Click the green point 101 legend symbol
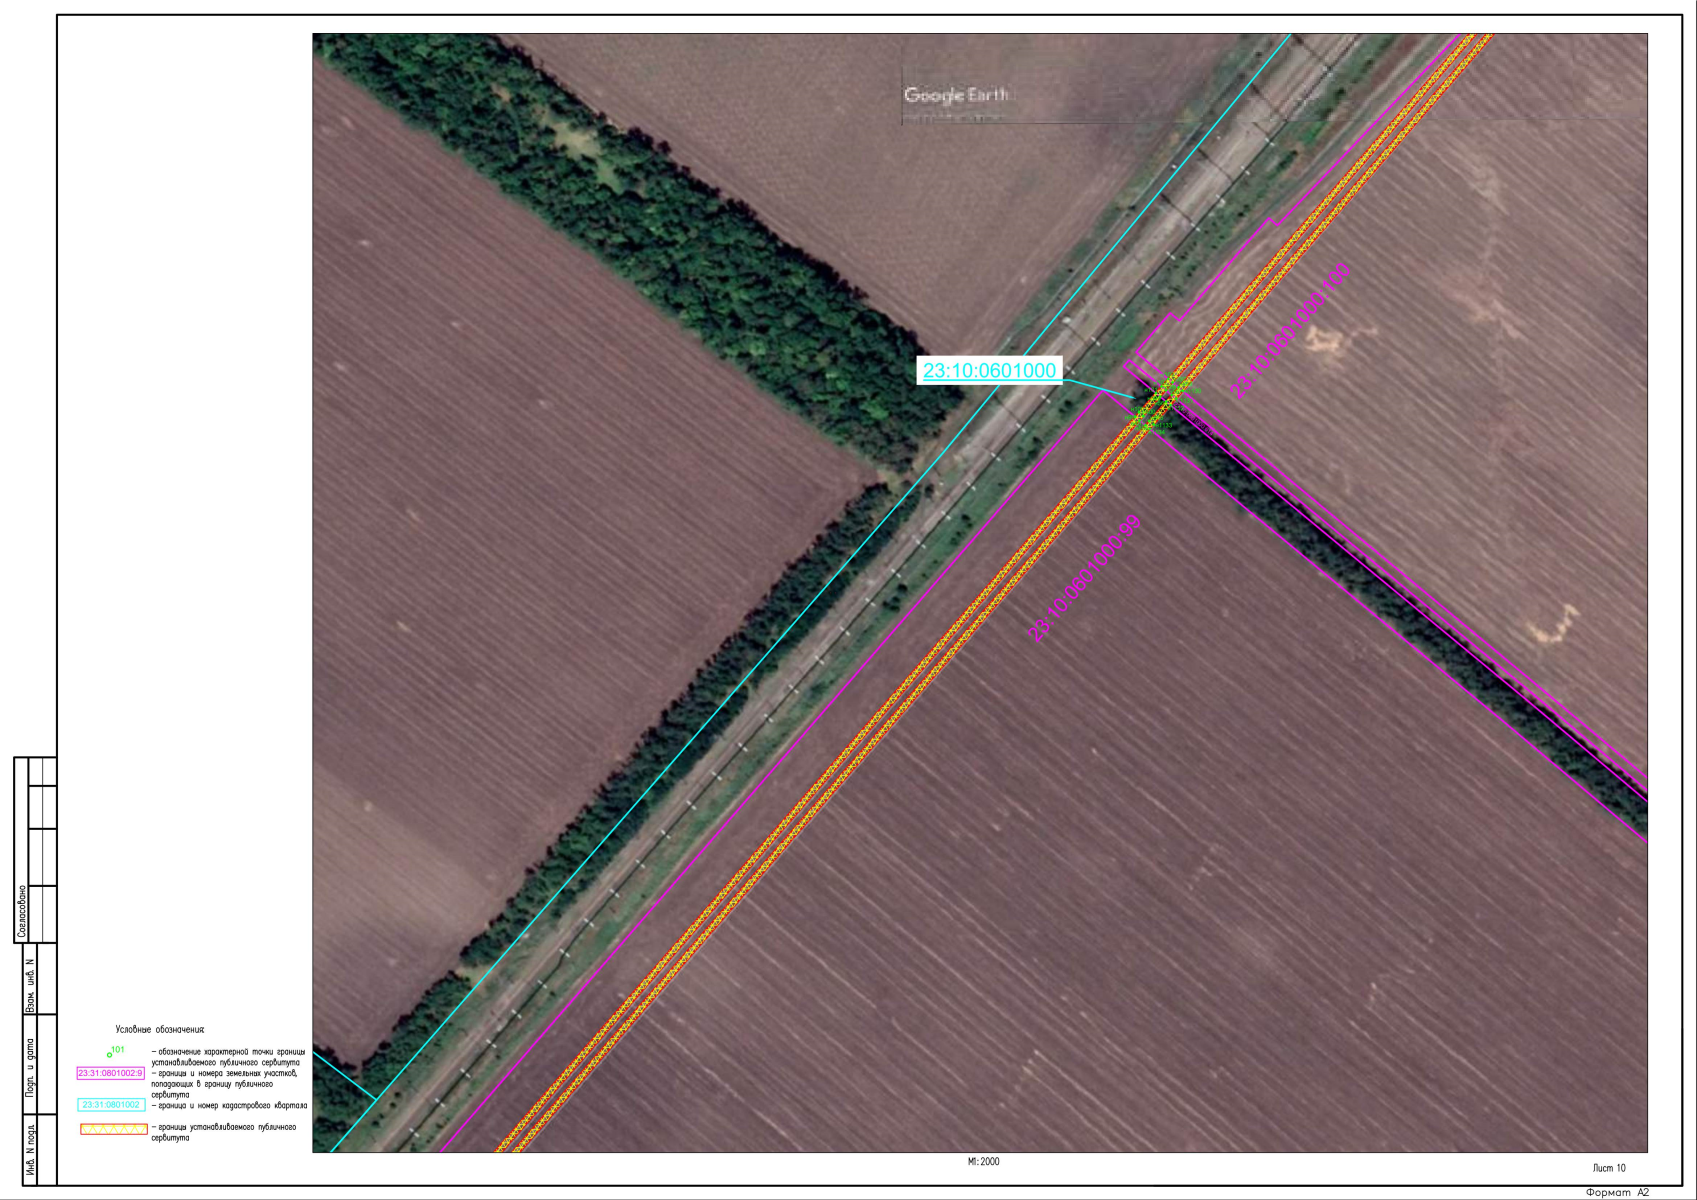Screen dimensions: 1697x1200 tap(112, 1053)
